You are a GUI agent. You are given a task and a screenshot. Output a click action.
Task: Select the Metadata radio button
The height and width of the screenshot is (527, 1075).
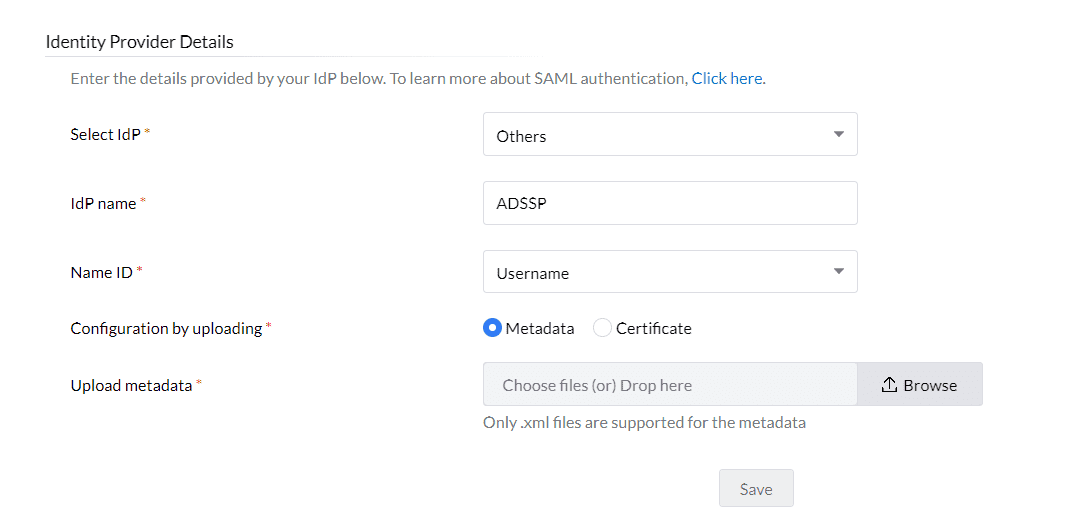click(x=492, y=328)
